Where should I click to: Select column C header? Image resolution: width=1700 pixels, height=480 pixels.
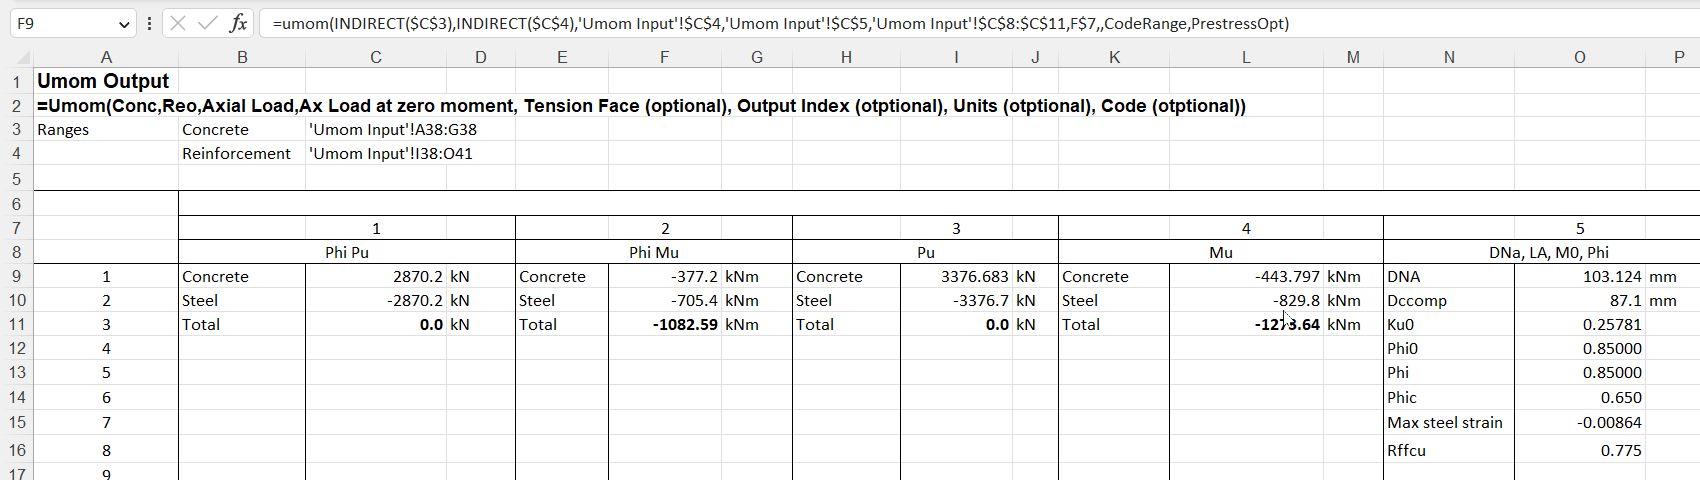click(x=375, y=57)
